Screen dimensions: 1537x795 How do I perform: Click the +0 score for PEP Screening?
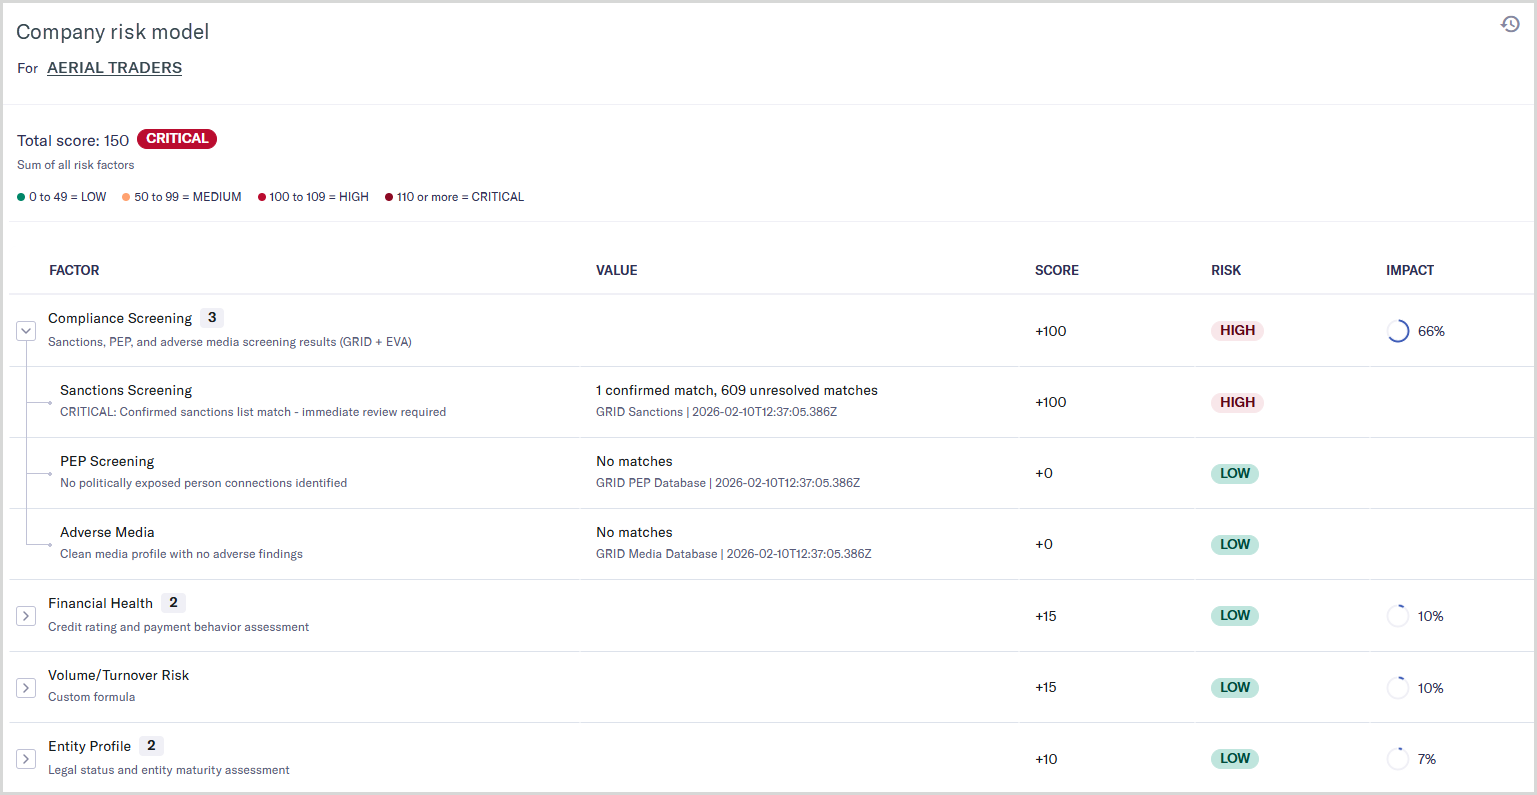click(x=1044, y=474)
